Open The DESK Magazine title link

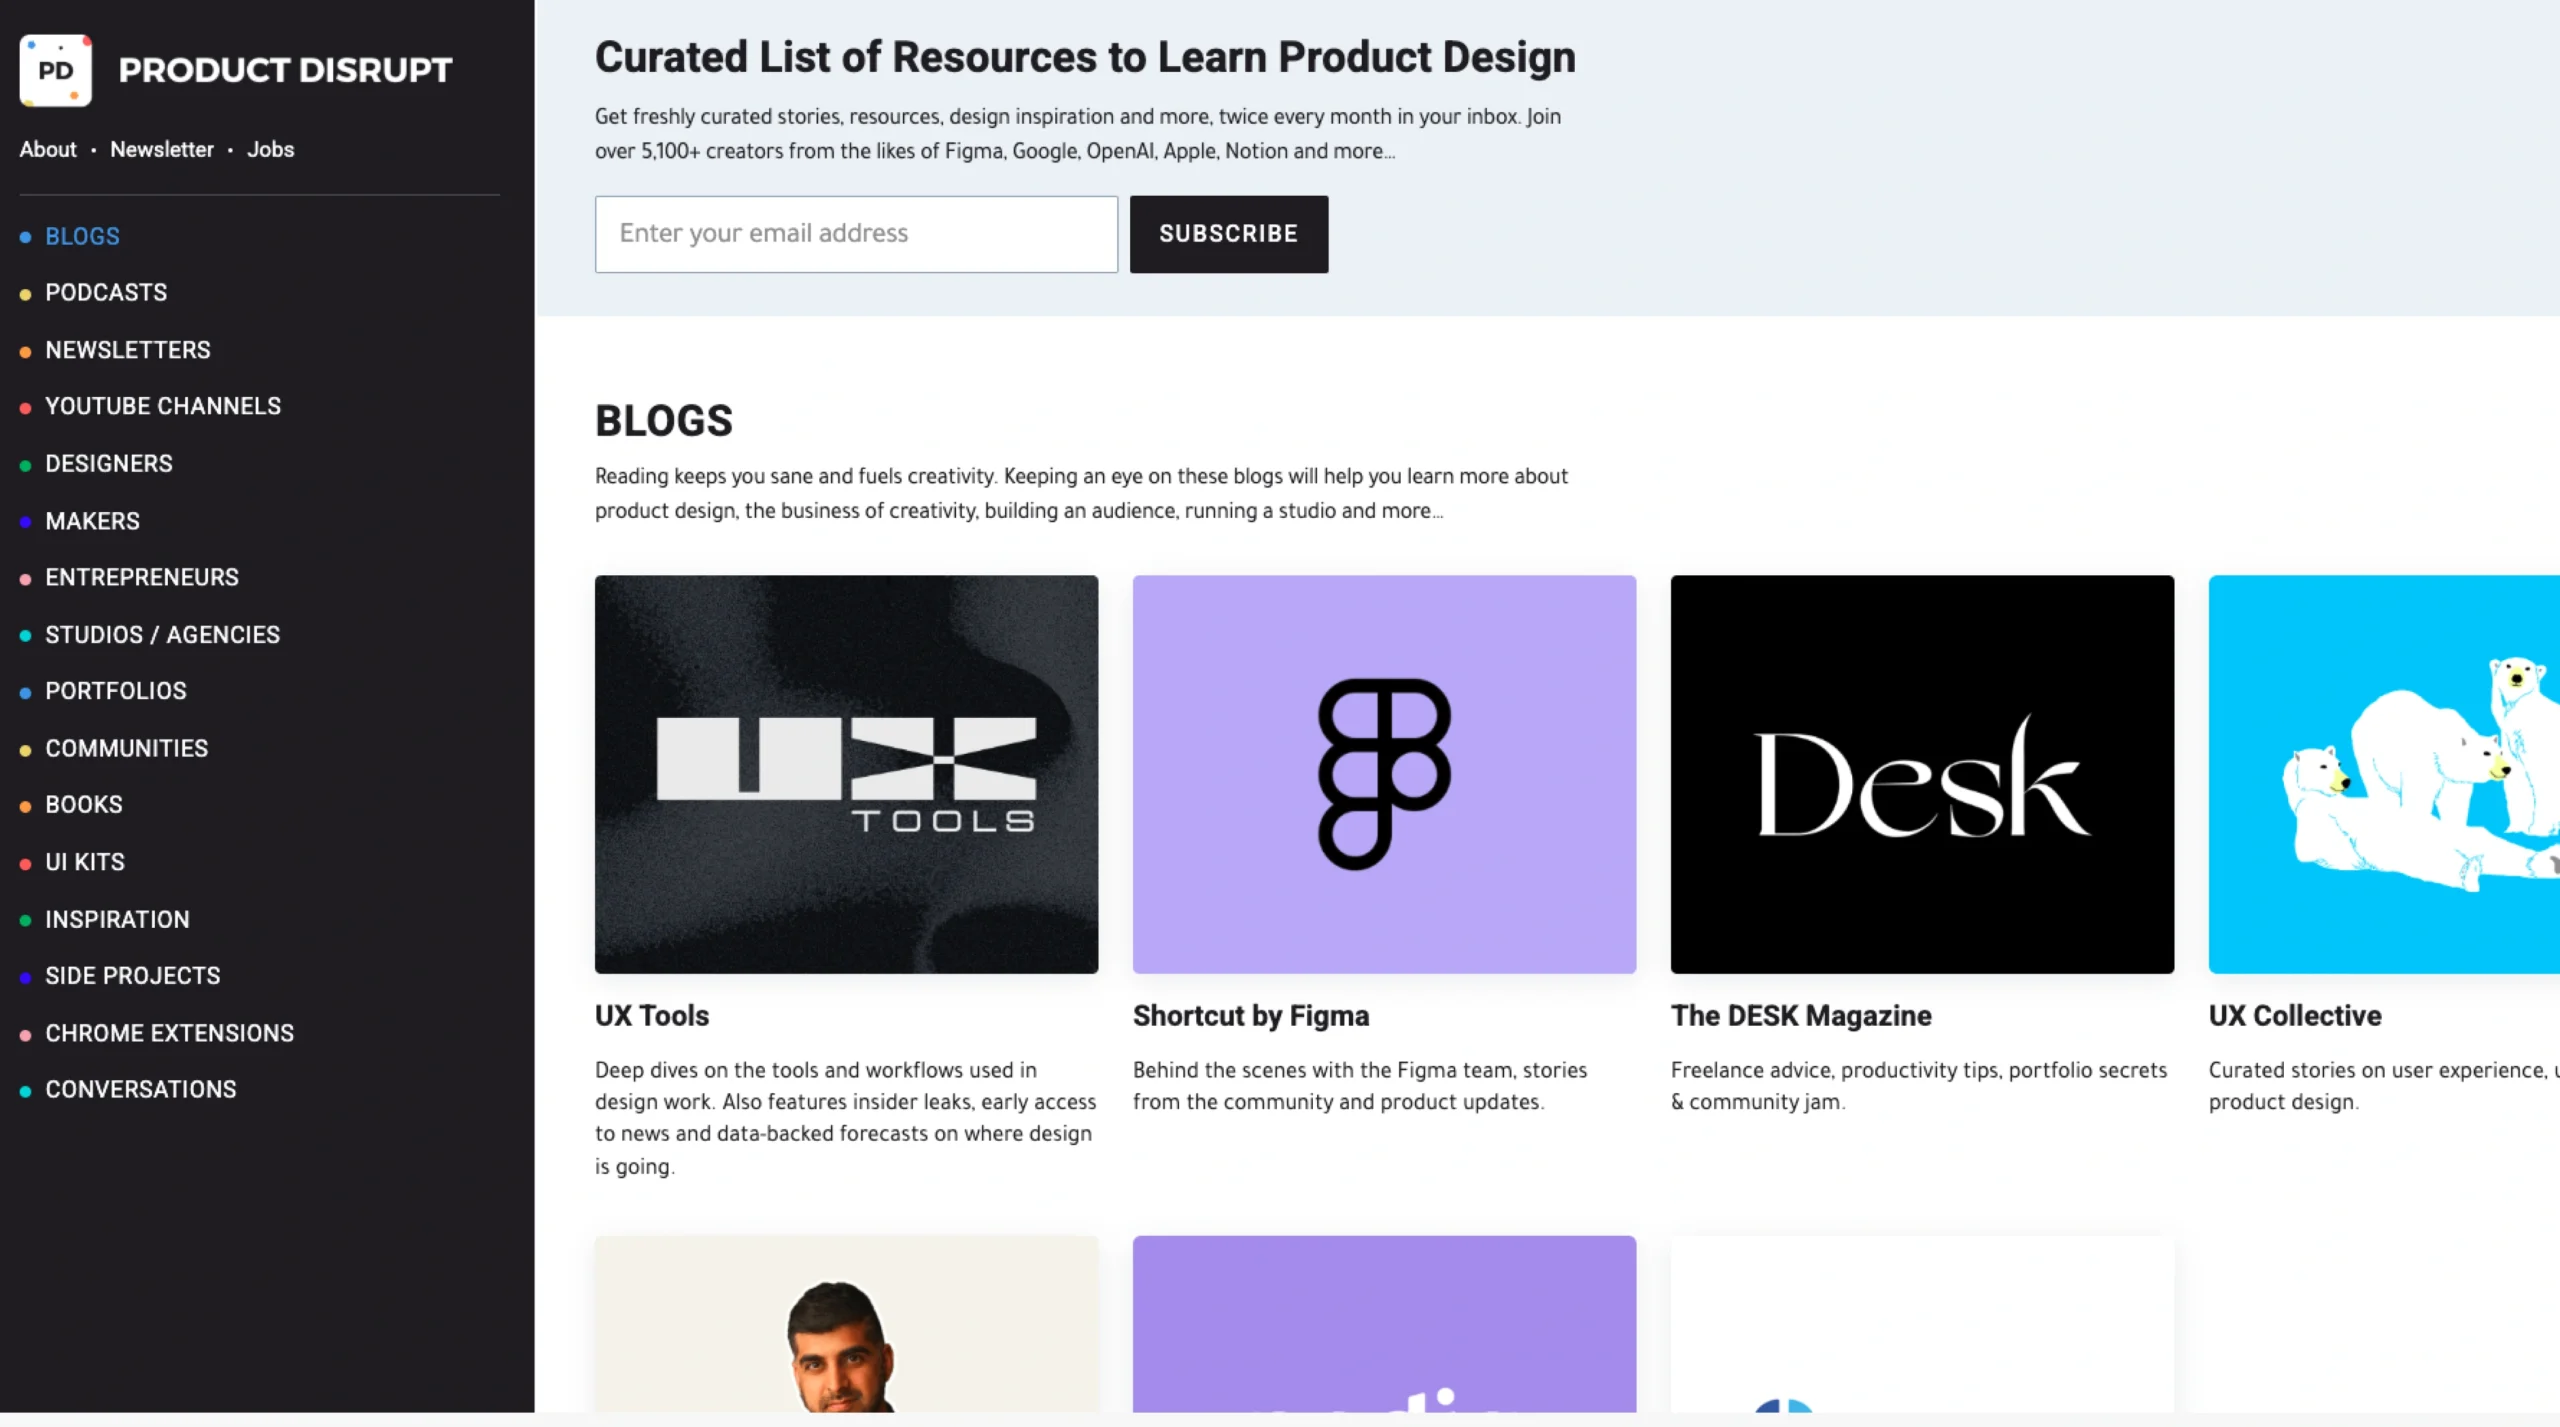point(1800,1016)
